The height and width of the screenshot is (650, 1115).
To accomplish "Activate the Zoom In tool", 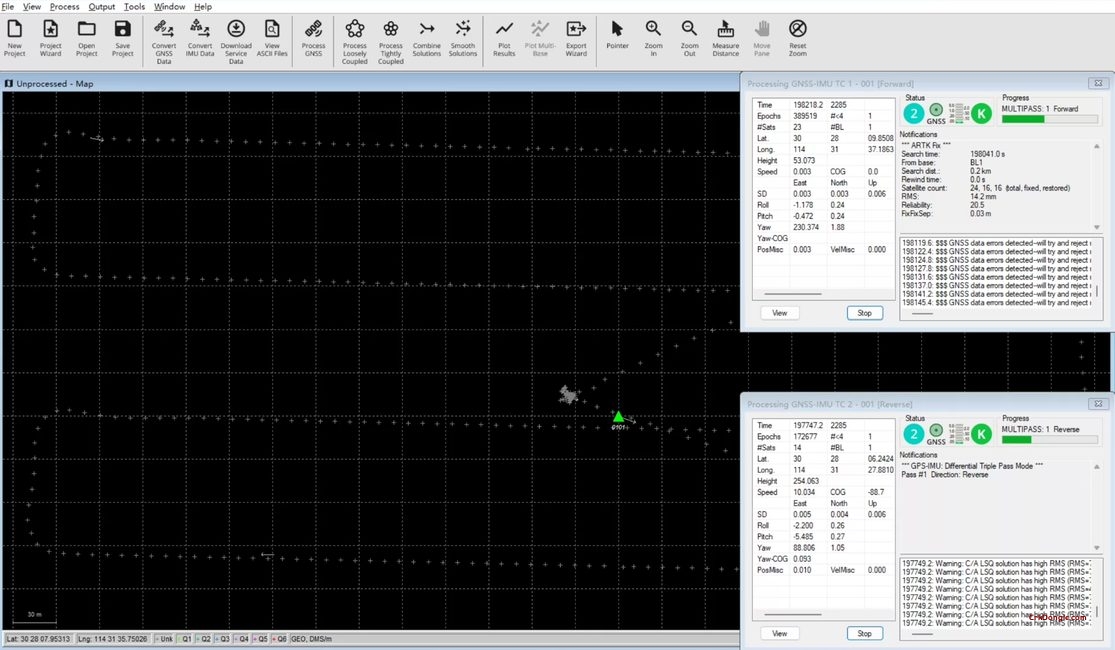I will tap(653, 38).
